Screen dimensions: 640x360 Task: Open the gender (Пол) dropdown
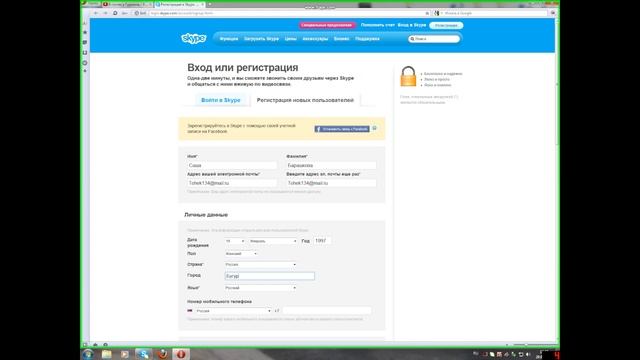[241, 253]
